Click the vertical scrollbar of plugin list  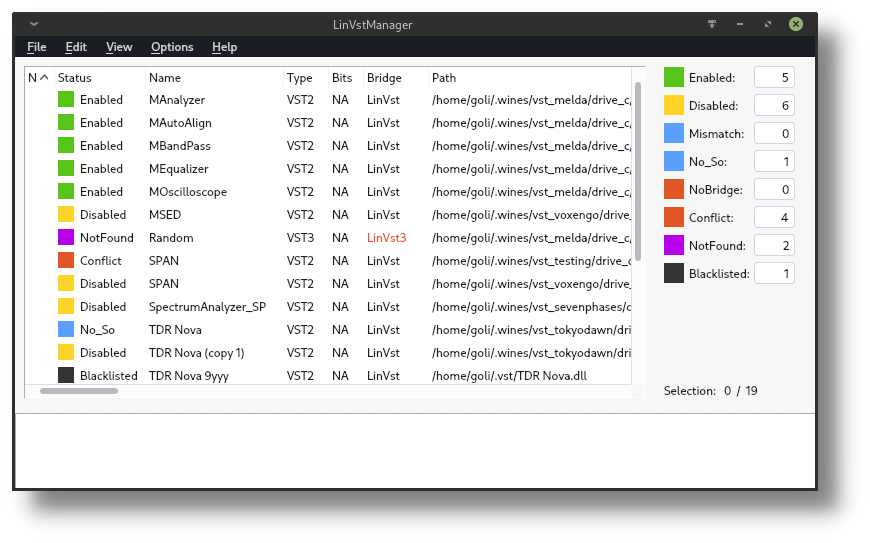coord(638,171)
